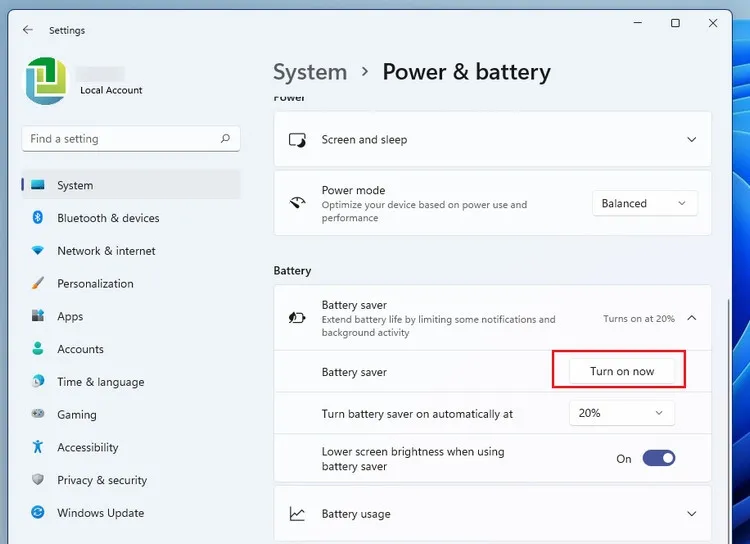Click the System breadcrumb link
The height and width of the screenshot is (544, 750).
click(x=310, y=72)
